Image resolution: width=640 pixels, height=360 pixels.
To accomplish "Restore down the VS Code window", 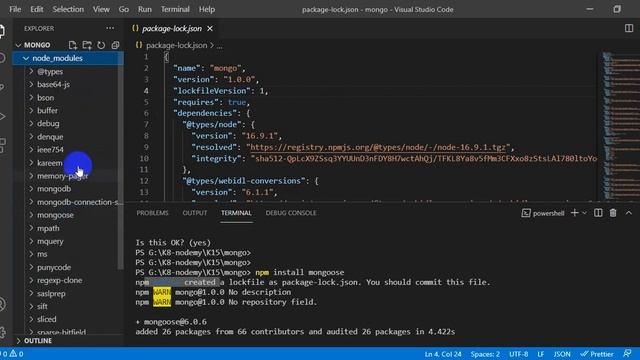I will click(617, 9).
